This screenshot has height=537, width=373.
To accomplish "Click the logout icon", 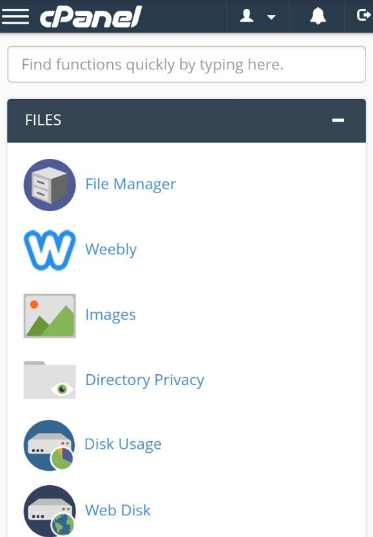I will [x=364, y=15].
